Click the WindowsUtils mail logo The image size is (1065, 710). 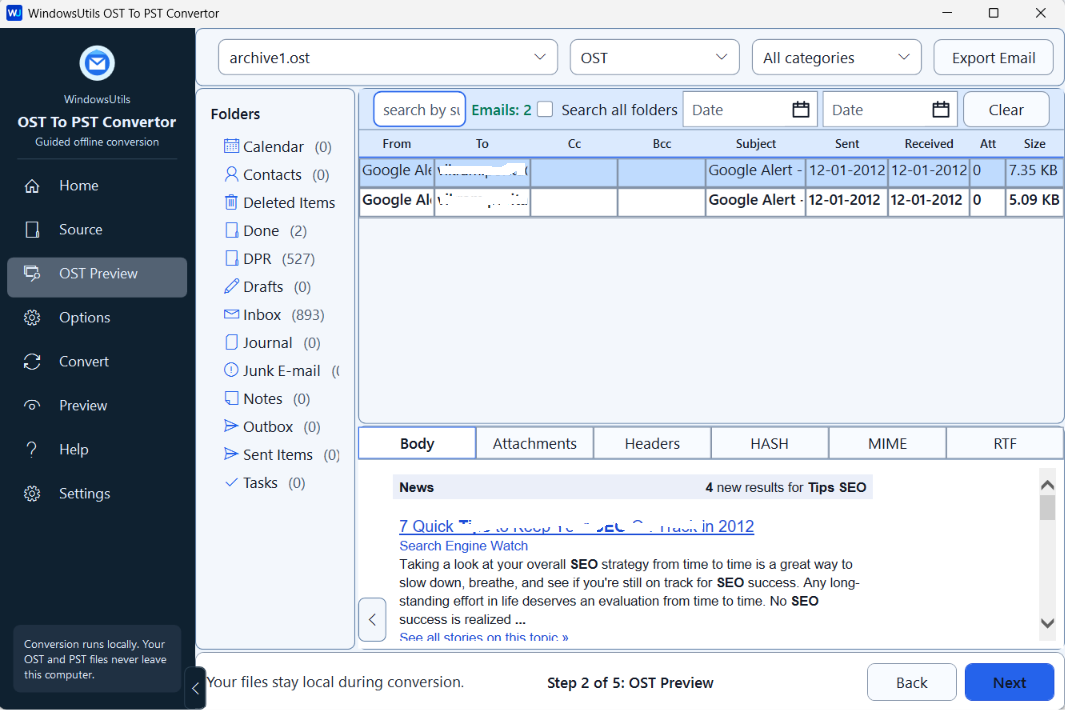coord(97,63)
